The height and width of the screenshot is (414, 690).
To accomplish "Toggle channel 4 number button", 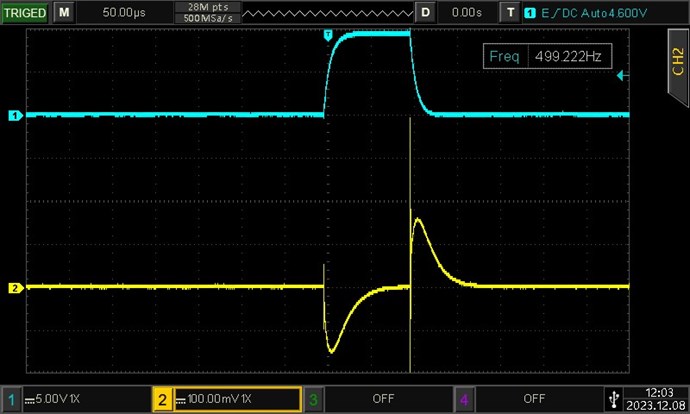I will pyautogui.click(x=464, y=399).
